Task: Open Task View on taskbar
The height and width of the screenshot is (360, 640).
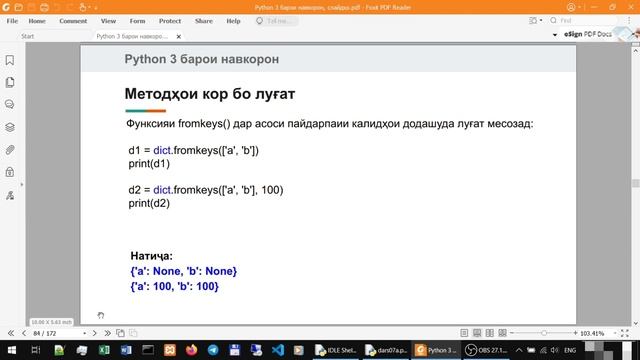Action: [x=36, y=350]
